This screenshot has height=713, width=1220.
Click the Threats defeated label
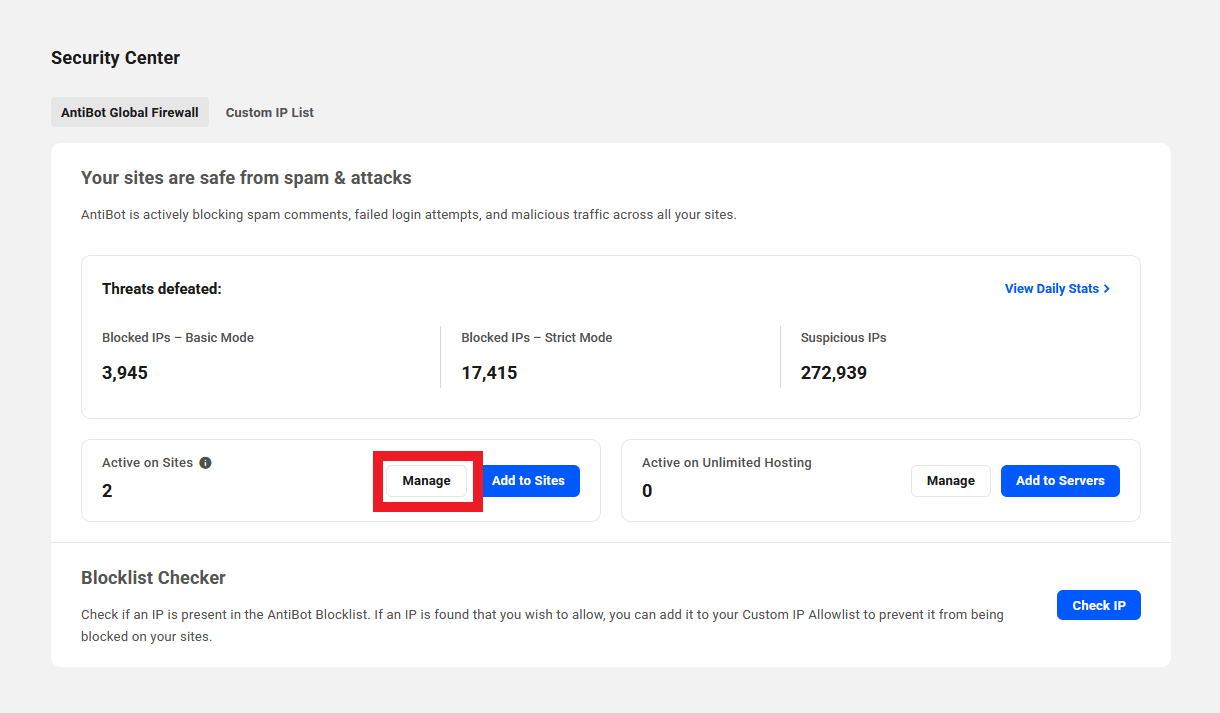point(162,289)
